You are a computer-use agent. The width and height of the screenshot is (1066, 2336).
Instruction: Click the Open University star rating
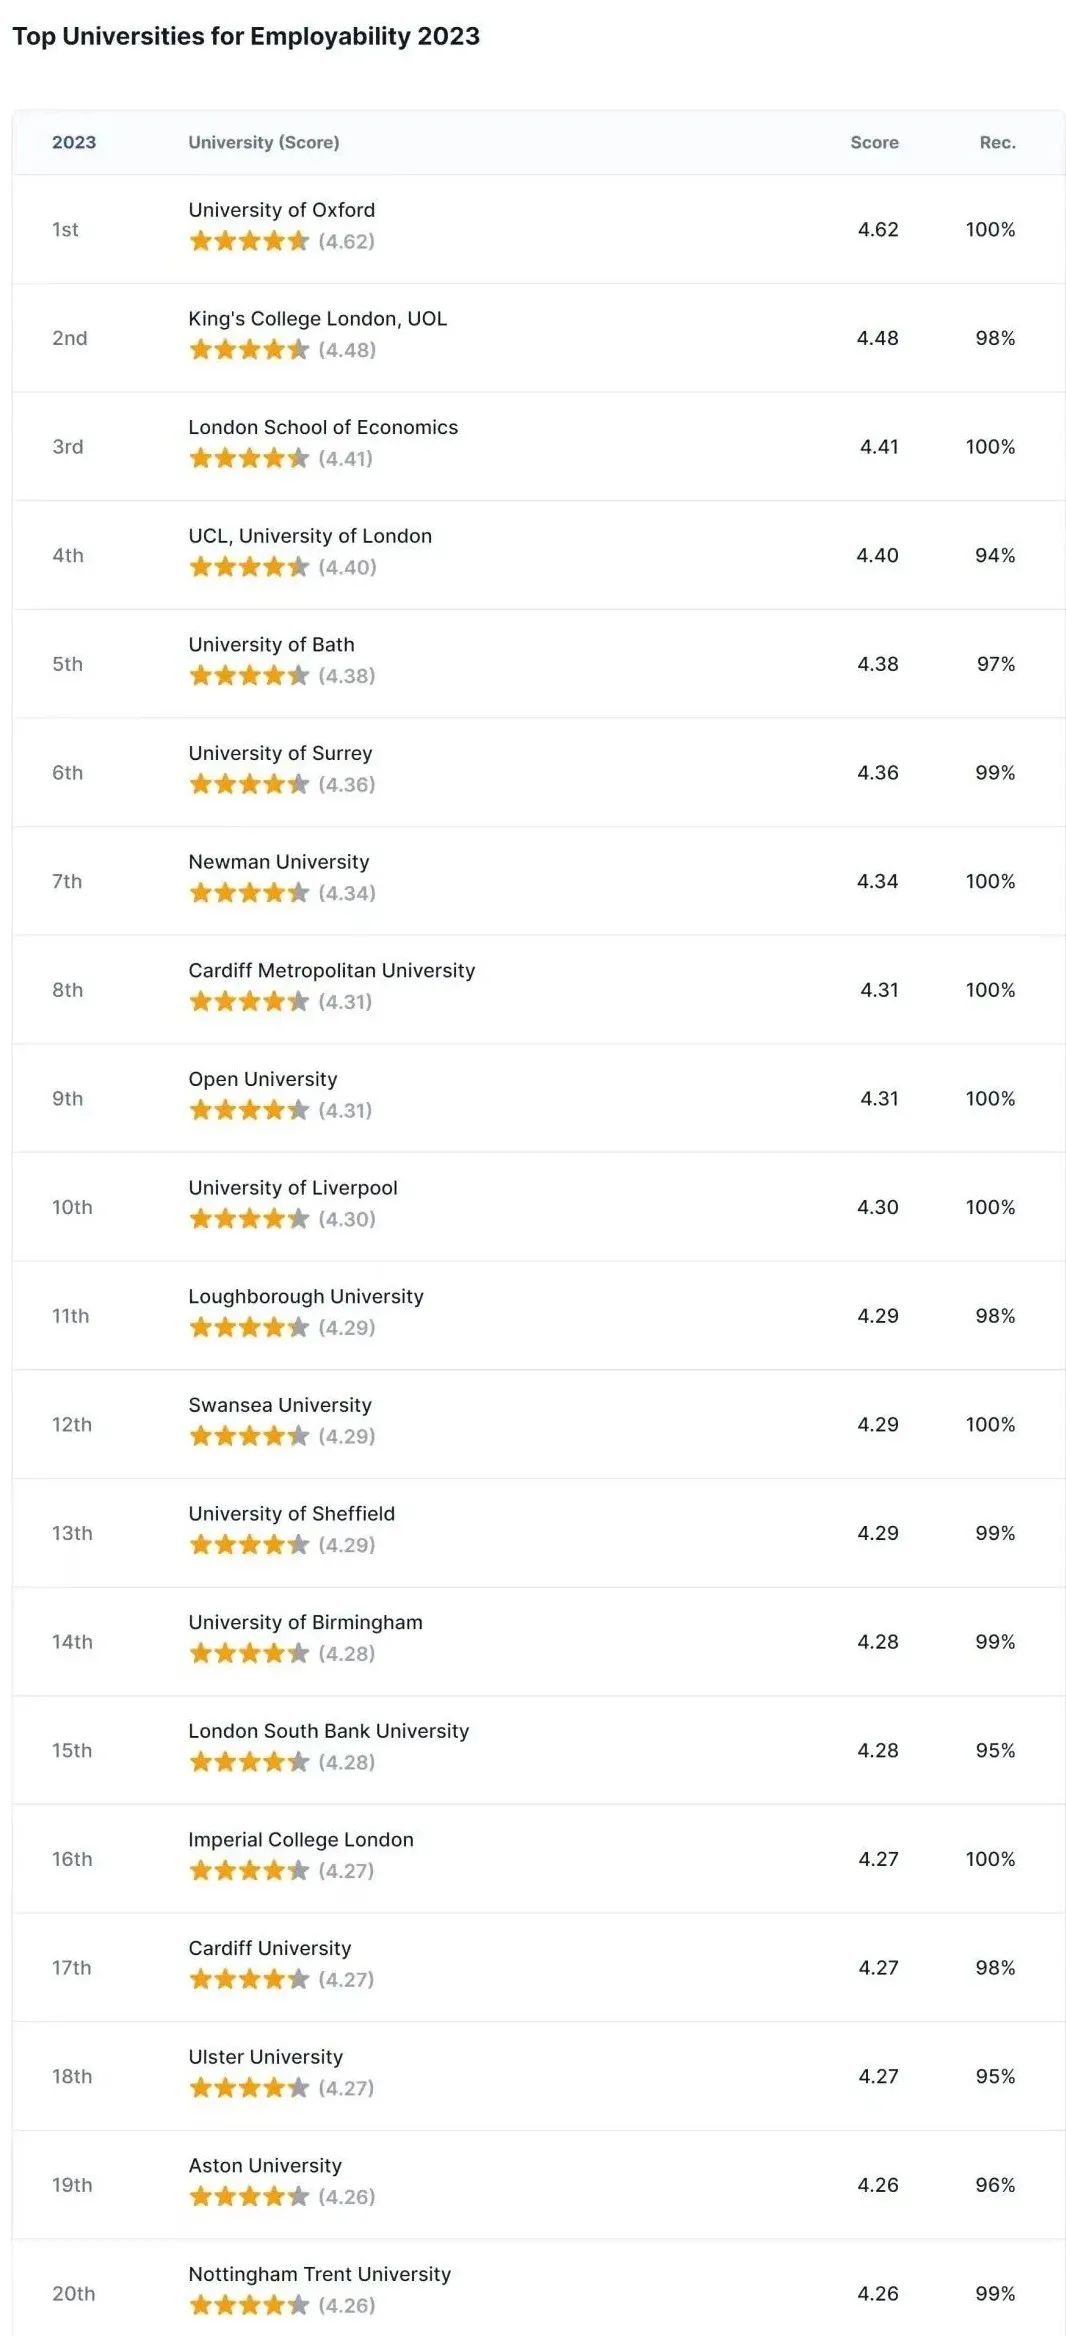(249, 1110)
